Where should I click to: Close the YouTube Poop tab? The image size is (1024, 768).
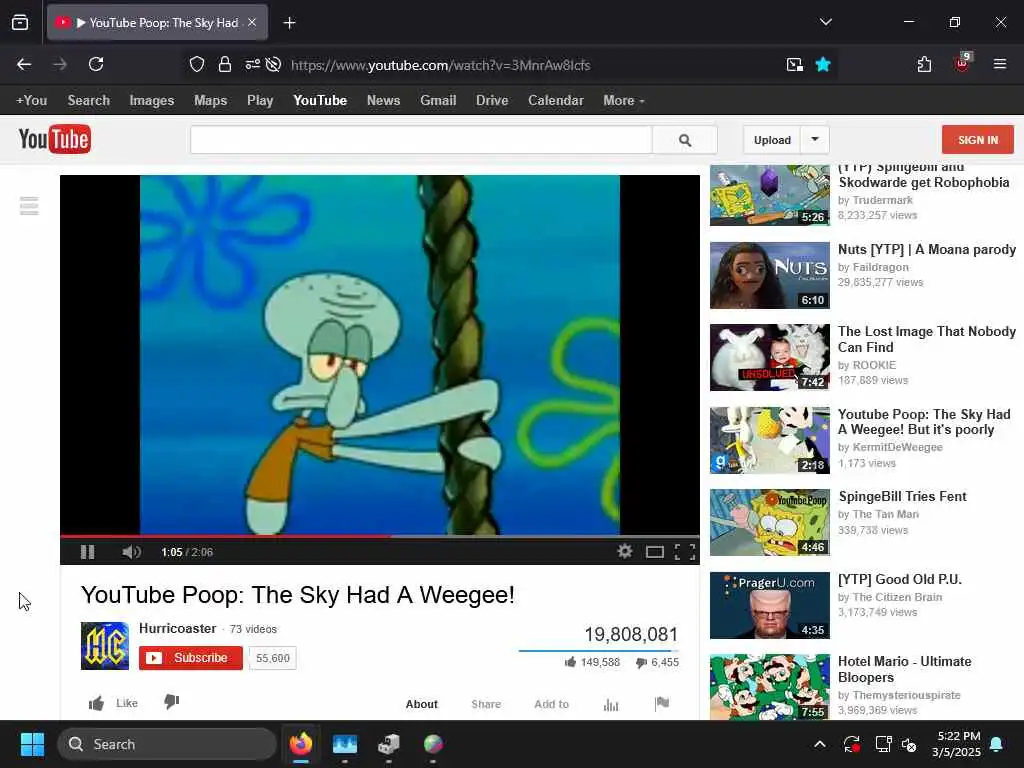[252, 22]
